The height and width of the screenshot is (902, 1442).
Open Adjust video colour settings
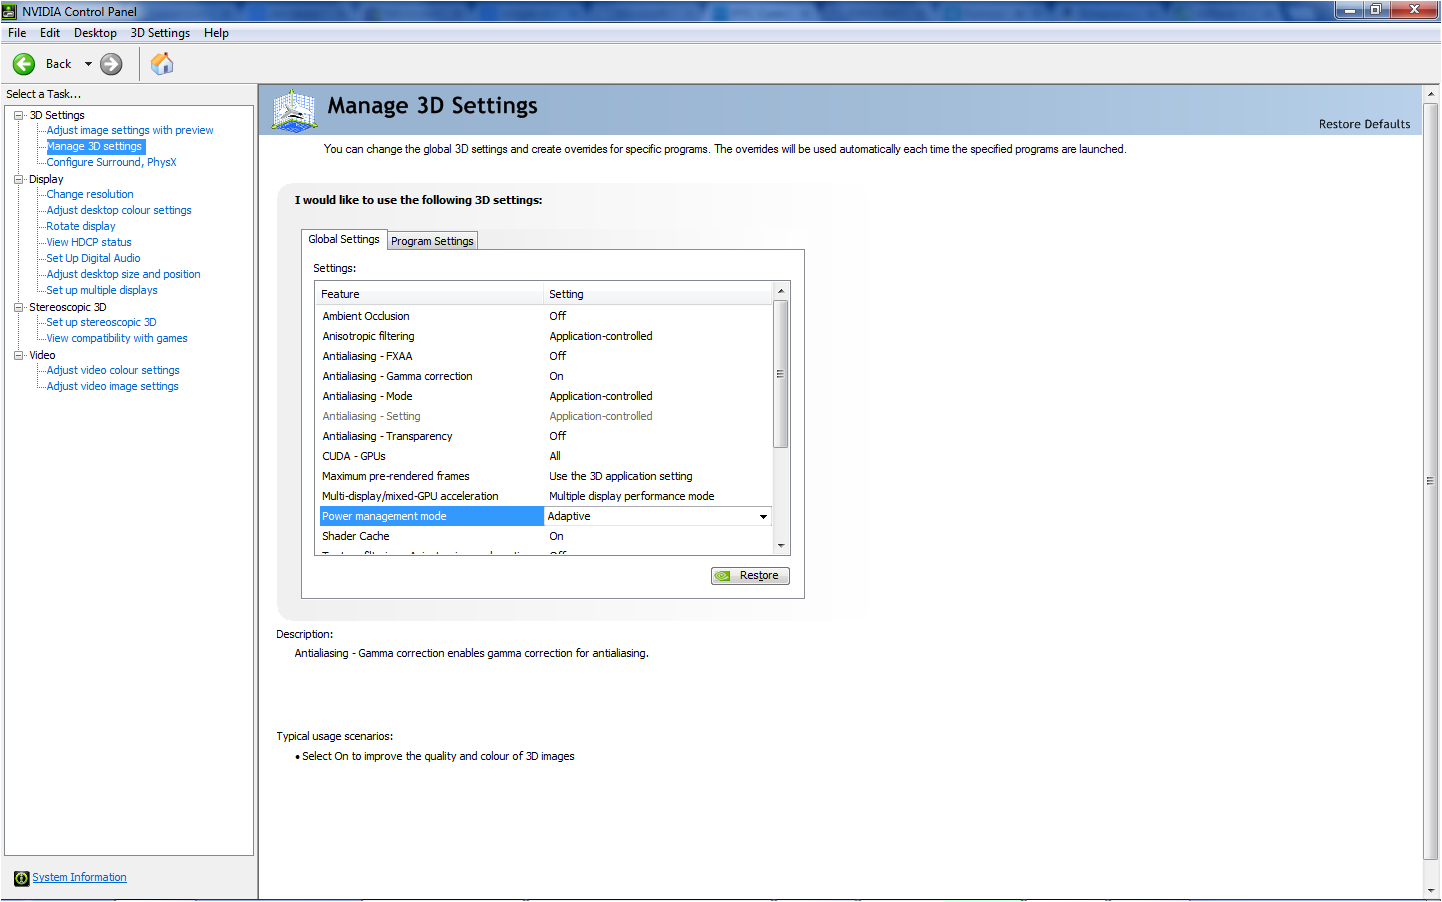(113, 370)
